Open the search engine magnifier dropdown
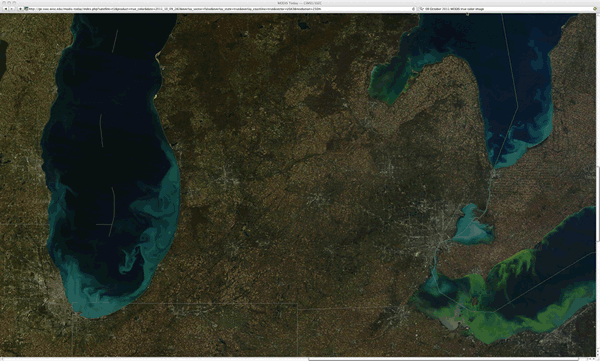The image size is (600, 361). click(422, 9)
